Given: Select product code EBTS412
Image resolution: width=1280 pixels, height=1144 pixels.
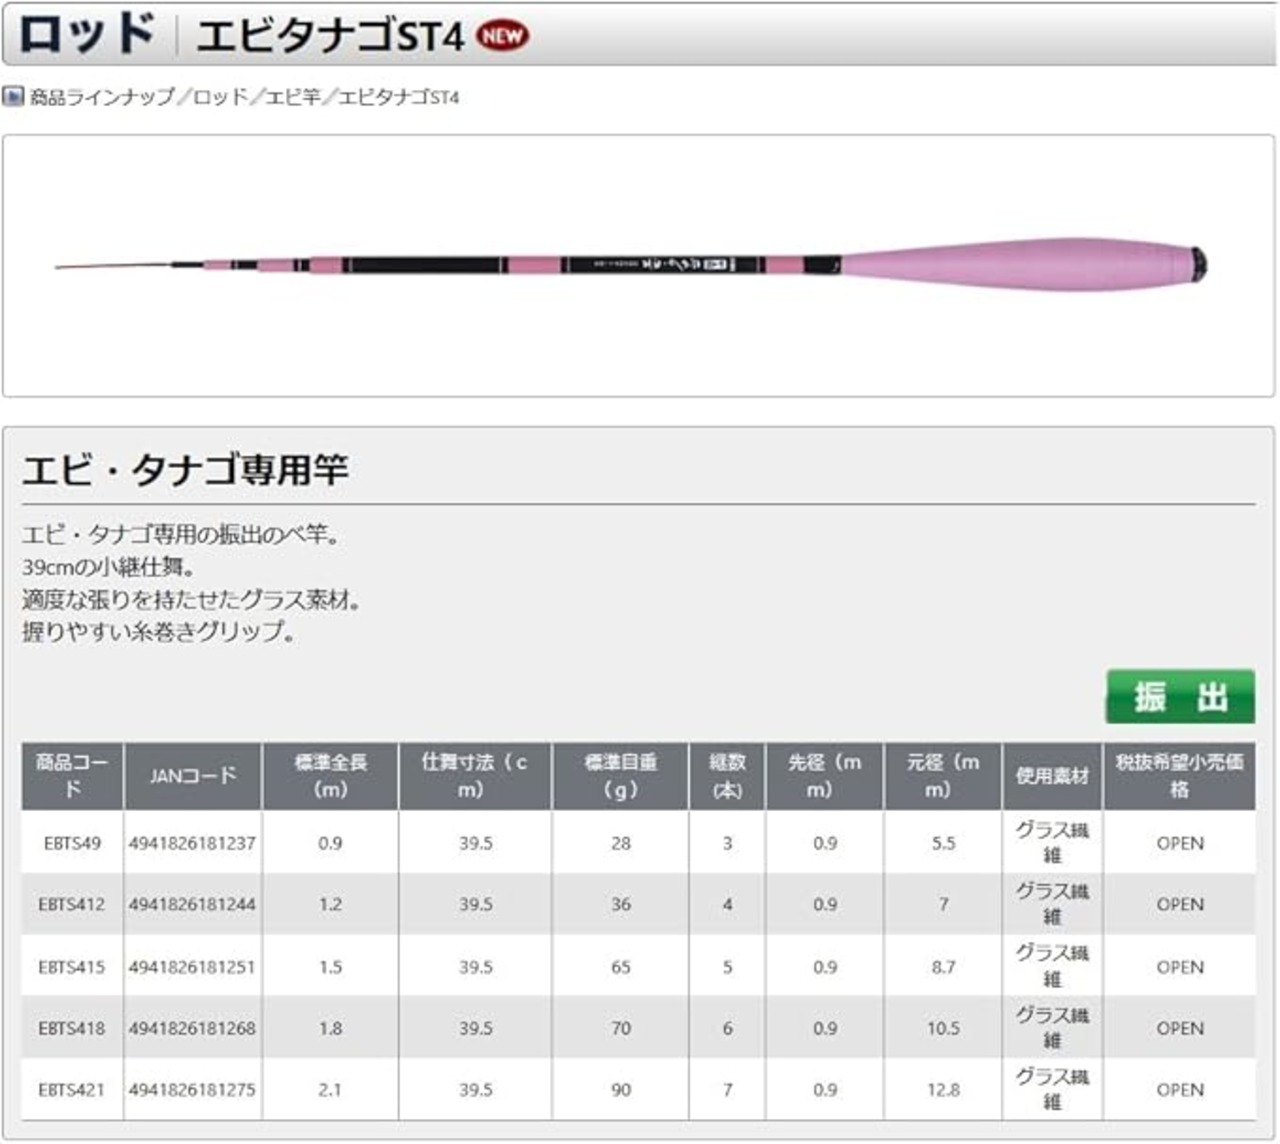Looking at the screenshot, I should 72,904.
